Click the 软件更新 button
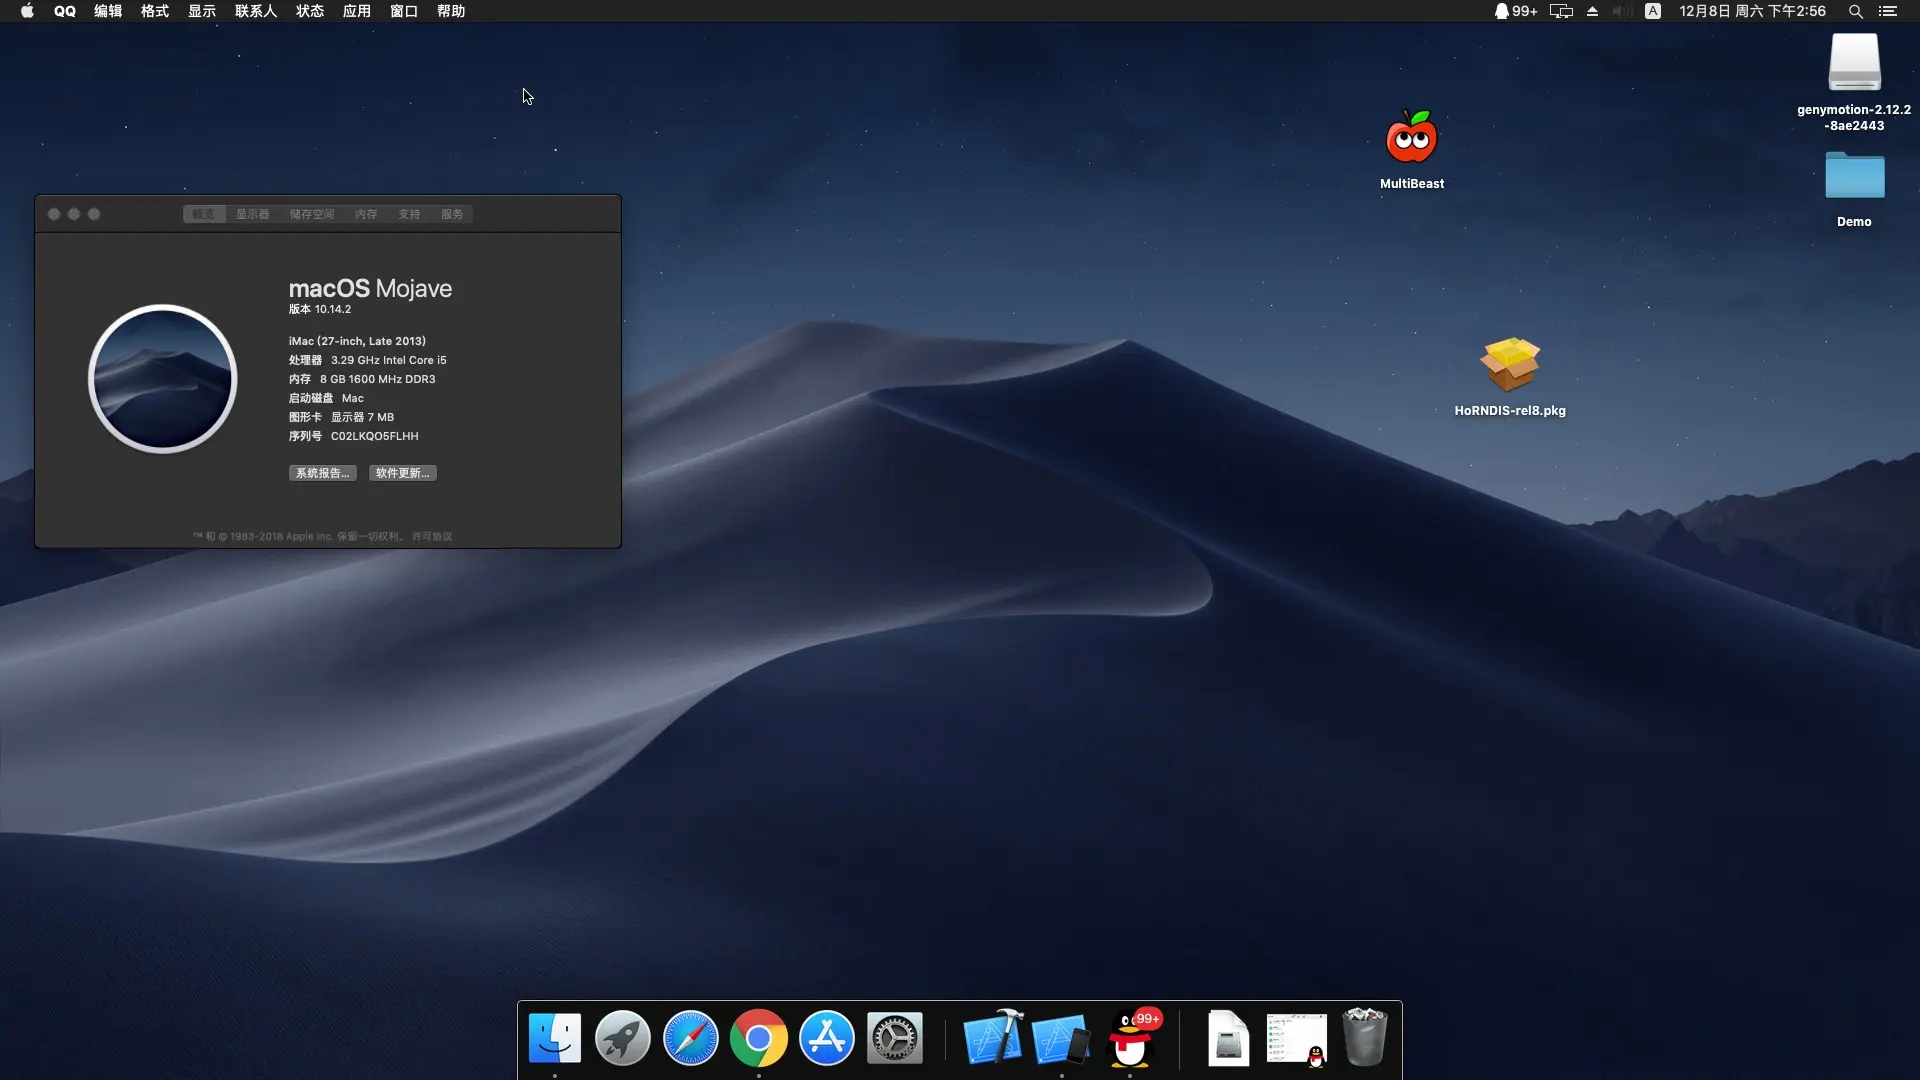This screenshot has width=1920, height=1080. click(402, 473)
